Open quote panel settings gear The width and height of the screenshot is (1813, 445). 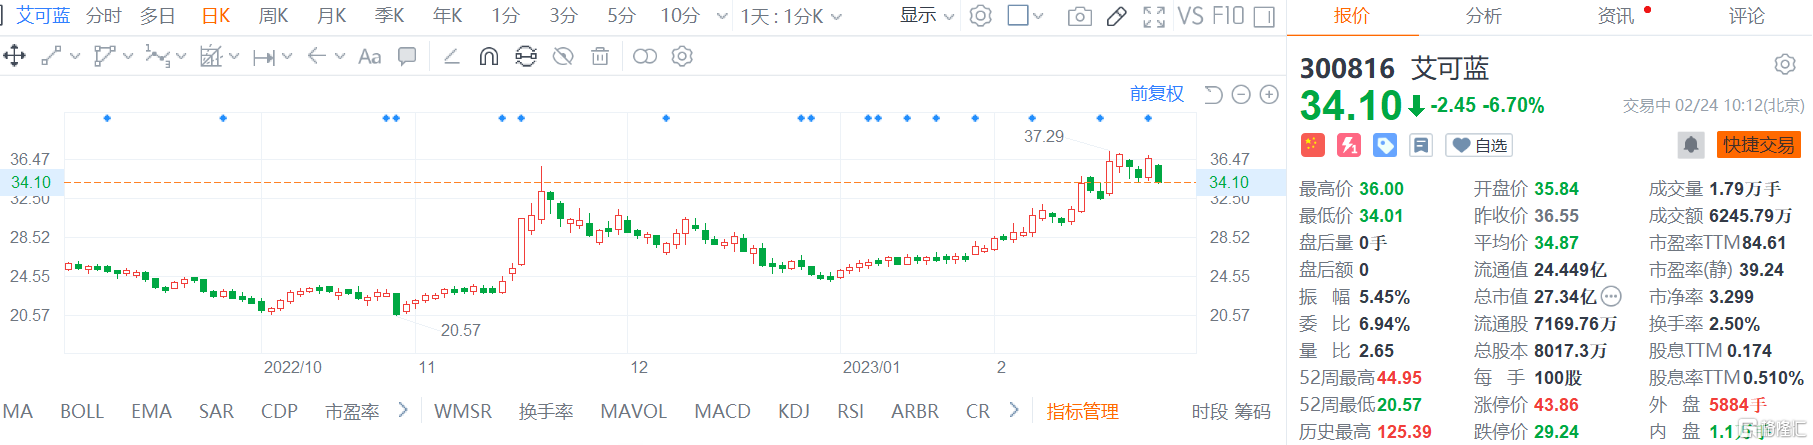point(1785,65)
